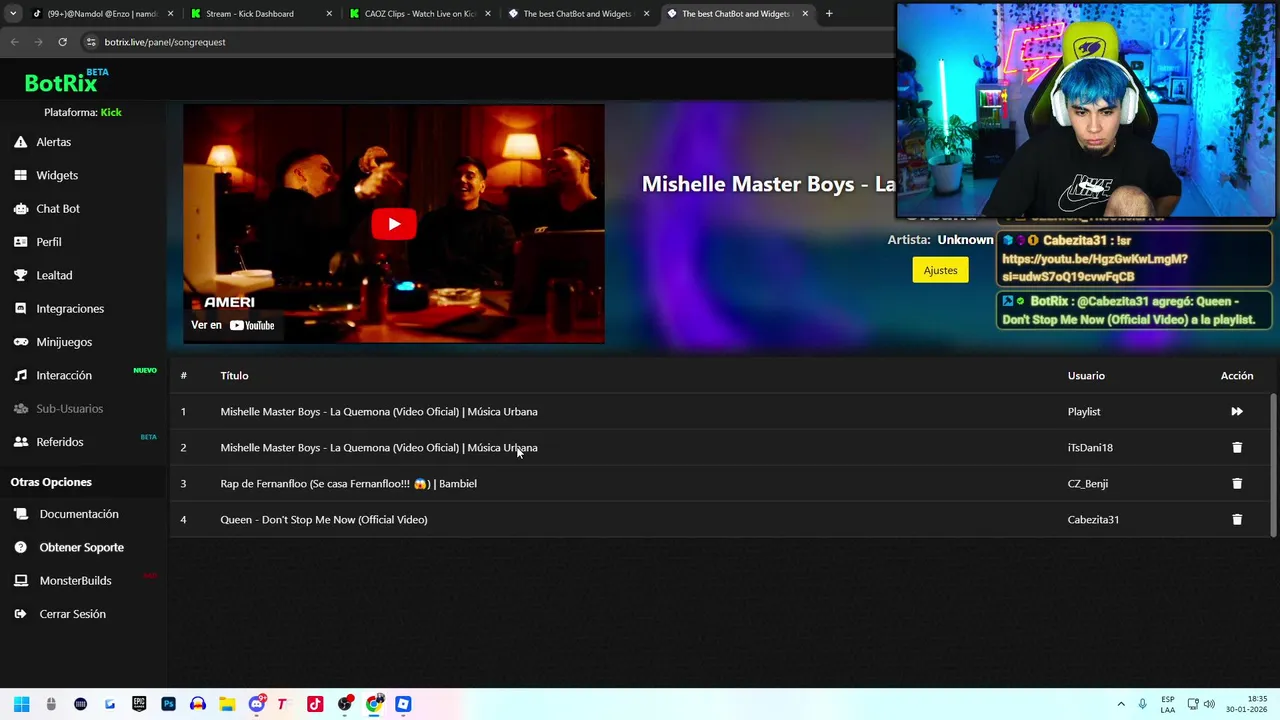Click the Obtener Soporte lifebuoy icon

tap(20, 547)
